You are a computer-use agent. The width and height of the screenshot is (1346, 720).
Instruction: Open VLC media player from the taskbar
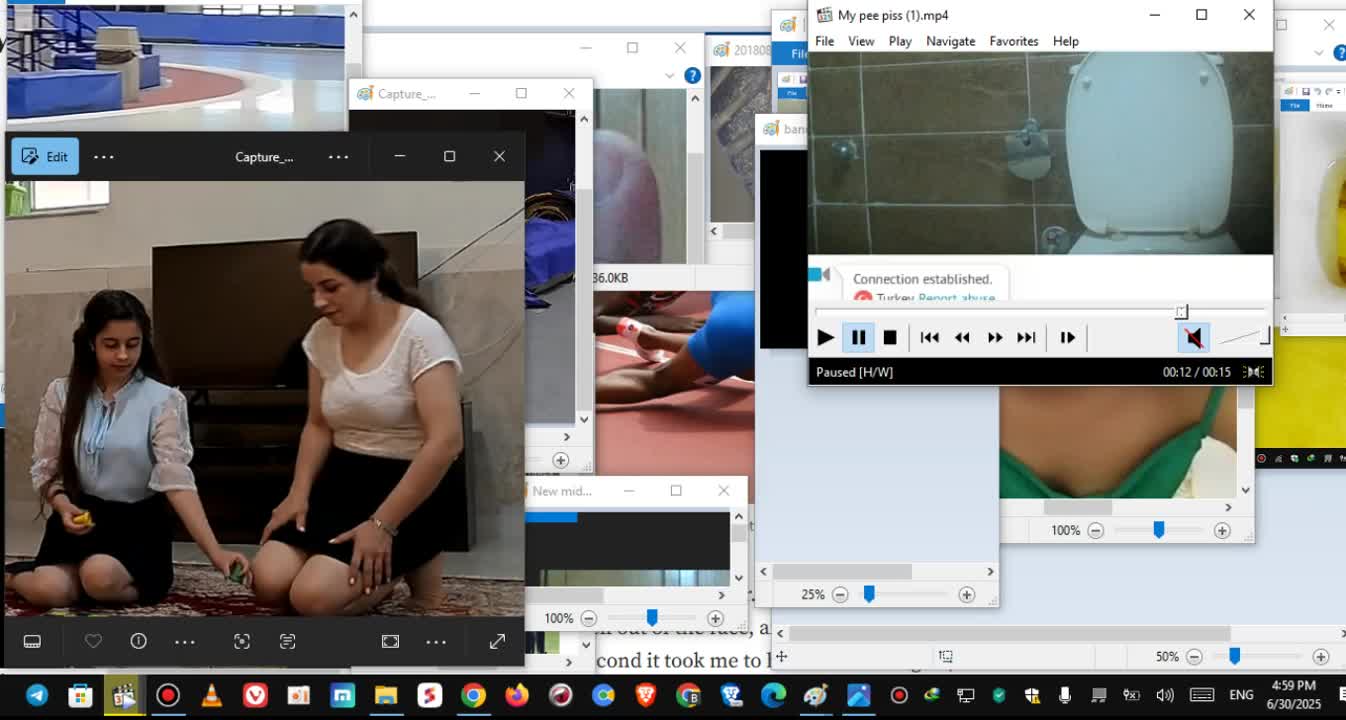click(x=211, y=695)
